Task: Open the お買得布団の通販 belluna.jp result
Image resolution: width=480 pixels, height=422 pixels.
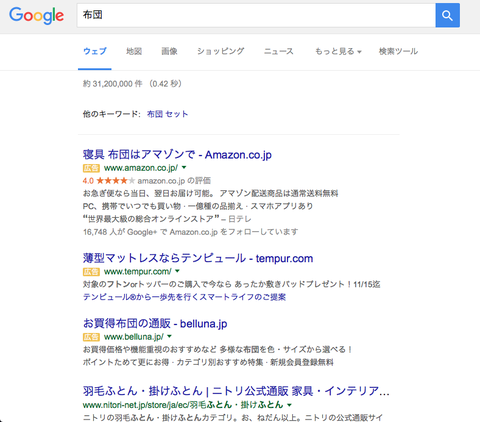Action: coord(155,324)
